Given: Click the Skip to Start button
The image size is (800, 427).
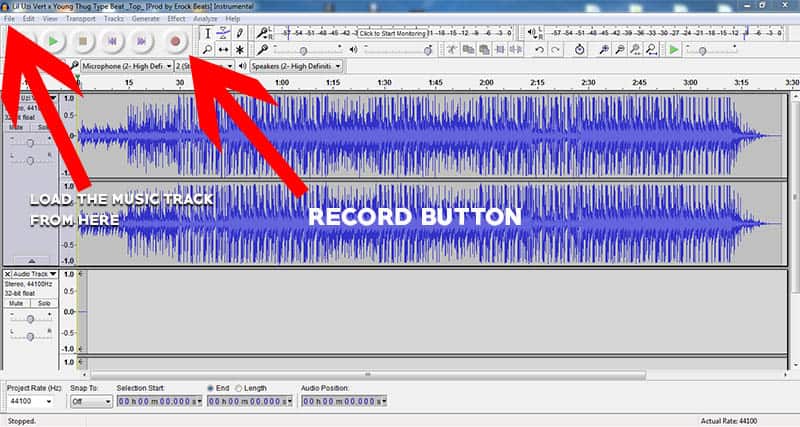Looking at the screenshot, I should pyautogui.click(x=112, y=41).
